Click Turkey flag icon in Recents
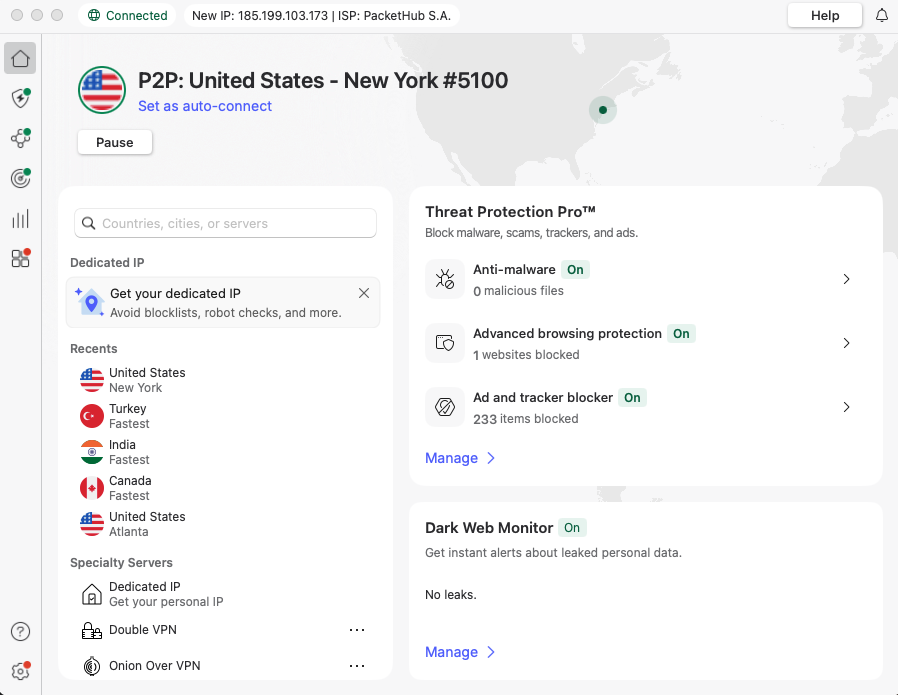The height and width of the screenshot is (695, 898). [92, 416]
